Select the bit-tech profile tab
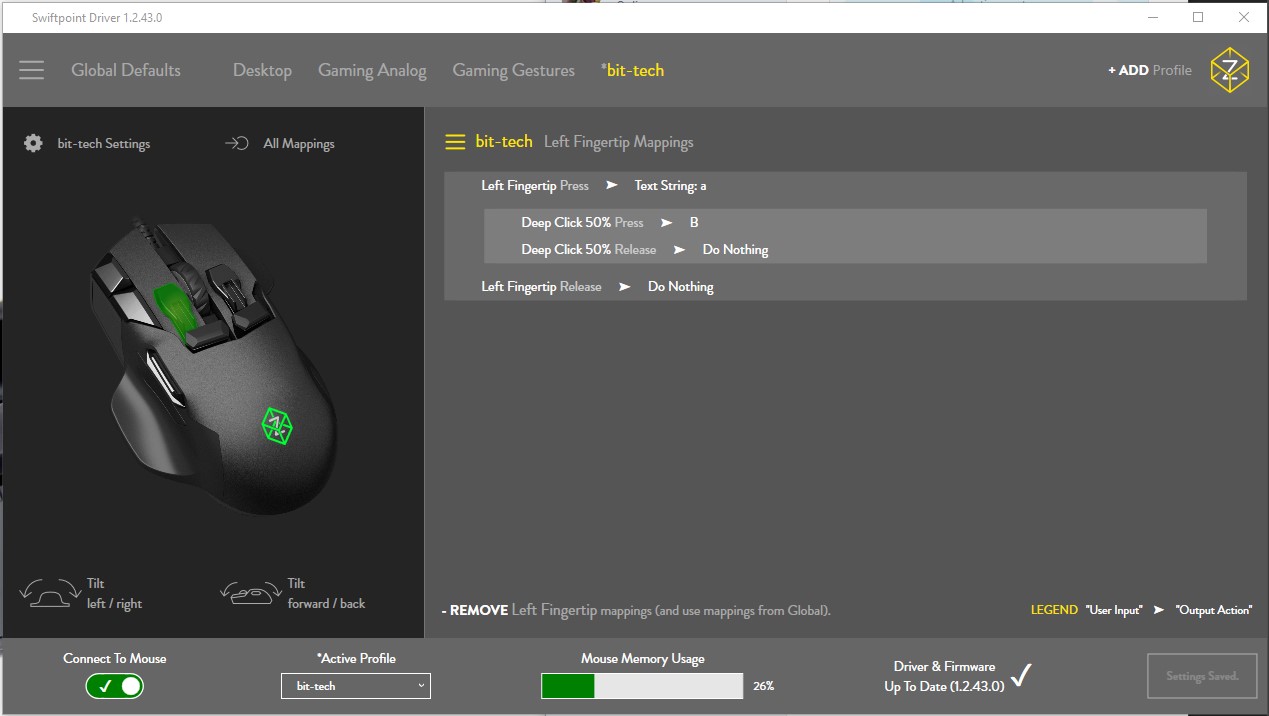 (632, 70)
